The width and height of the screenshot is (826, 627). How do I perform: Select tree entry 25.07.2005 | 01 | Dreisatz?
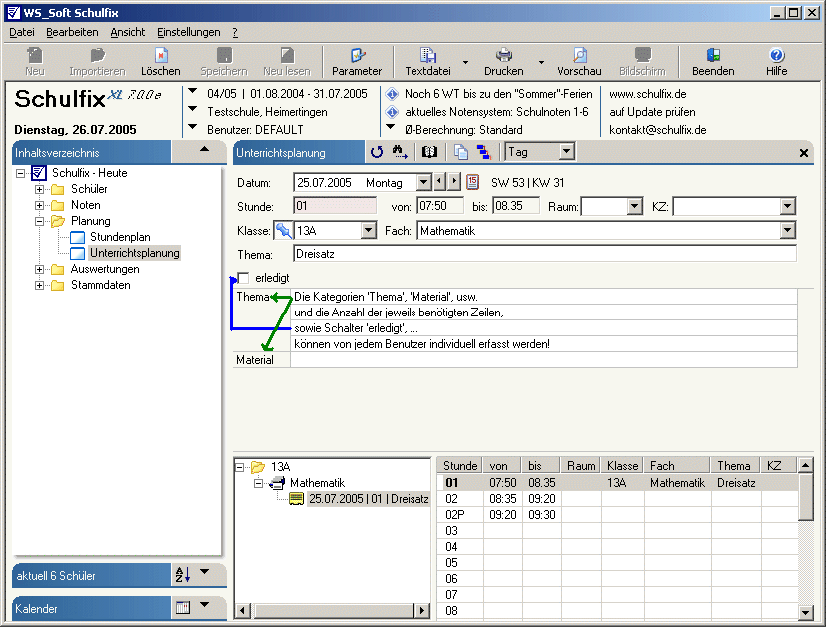(x=368, y=499)
